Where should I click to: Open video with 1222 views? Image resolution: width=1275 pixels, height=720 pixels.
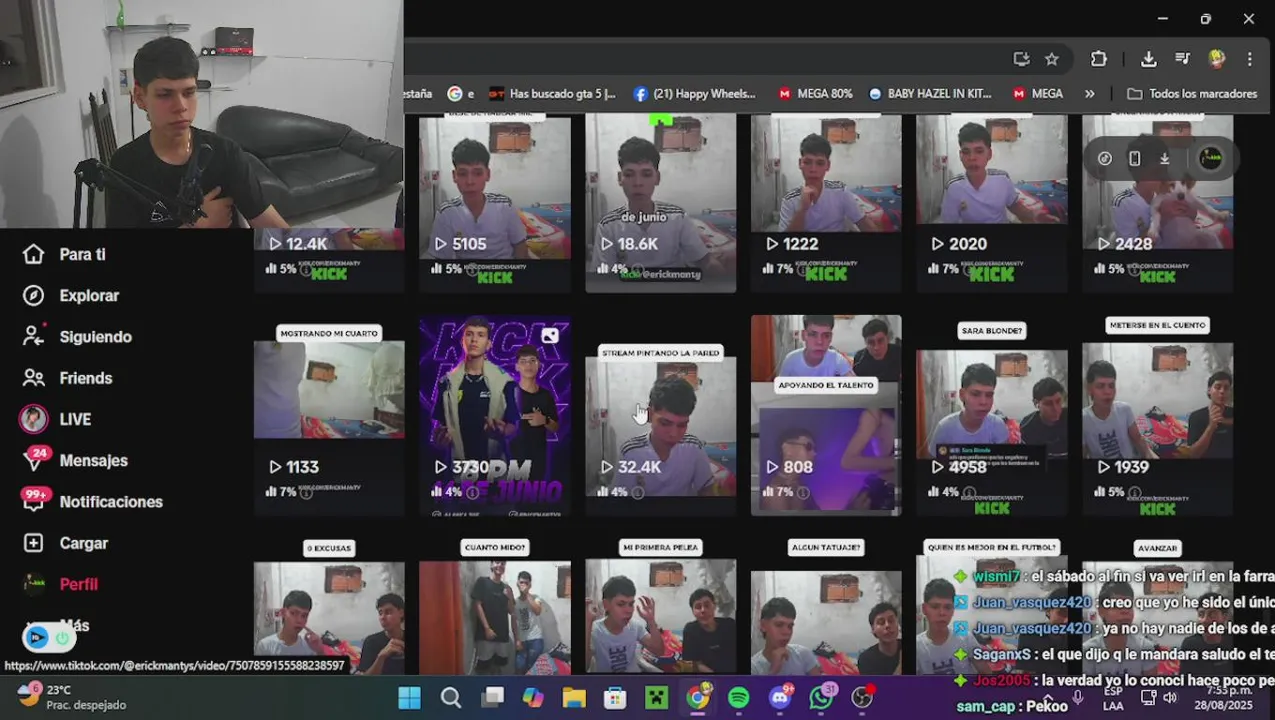coord(826,203)
